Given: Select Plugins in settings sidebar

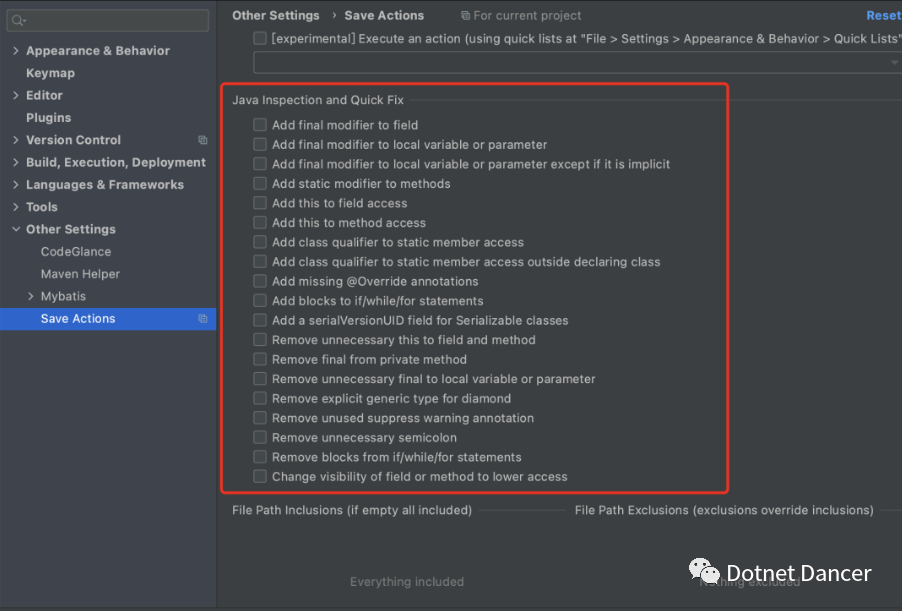Looking at the screenshot, I should click(x=48, y=118).
